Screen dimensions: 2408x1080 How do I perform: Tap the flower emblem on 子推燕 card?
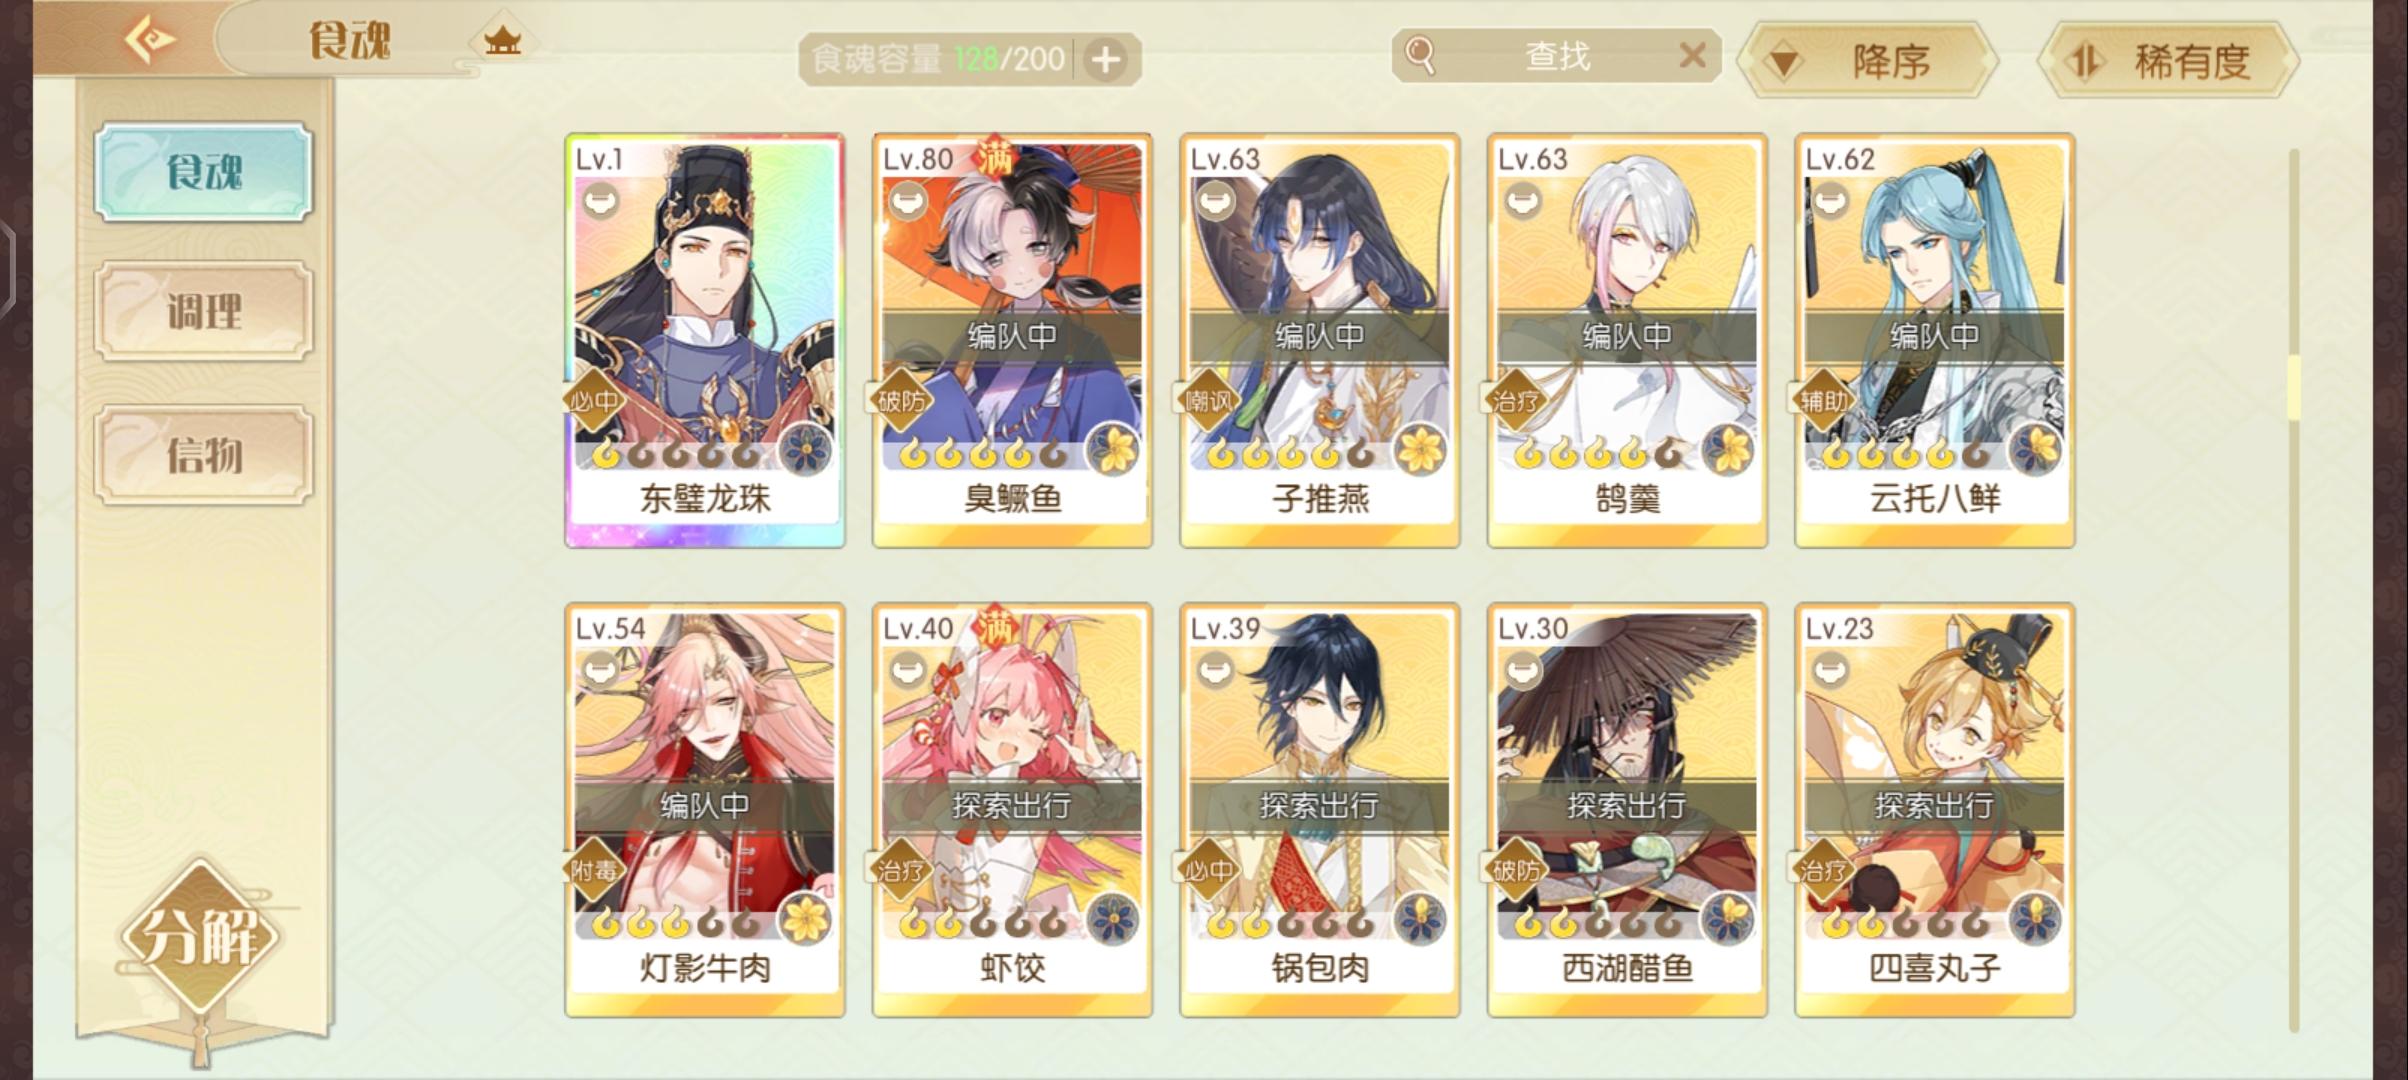pyautogui.click(x=1420, y=450)
